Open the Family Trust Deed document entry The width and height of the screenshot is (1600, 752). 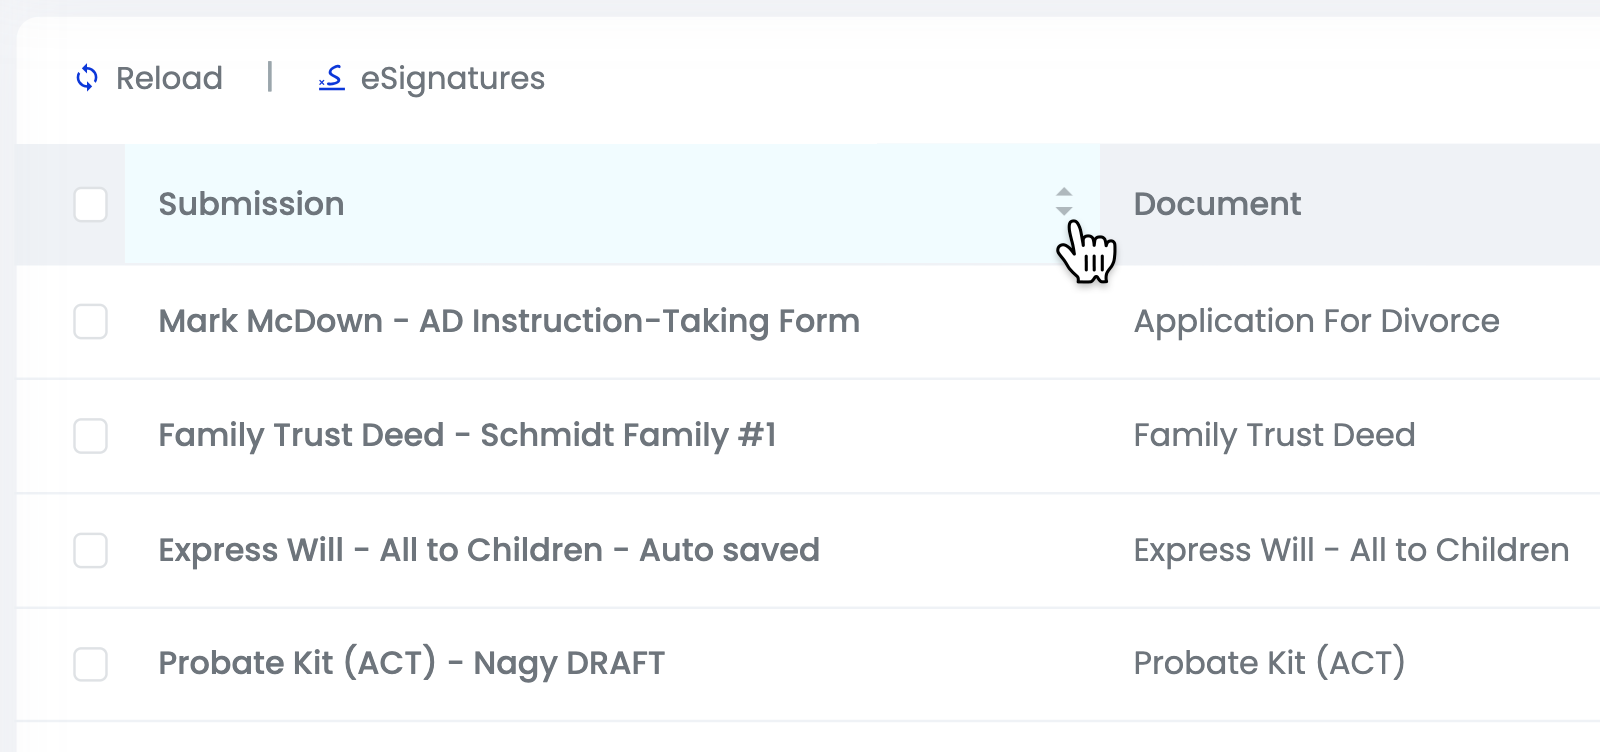[1274, 436]
